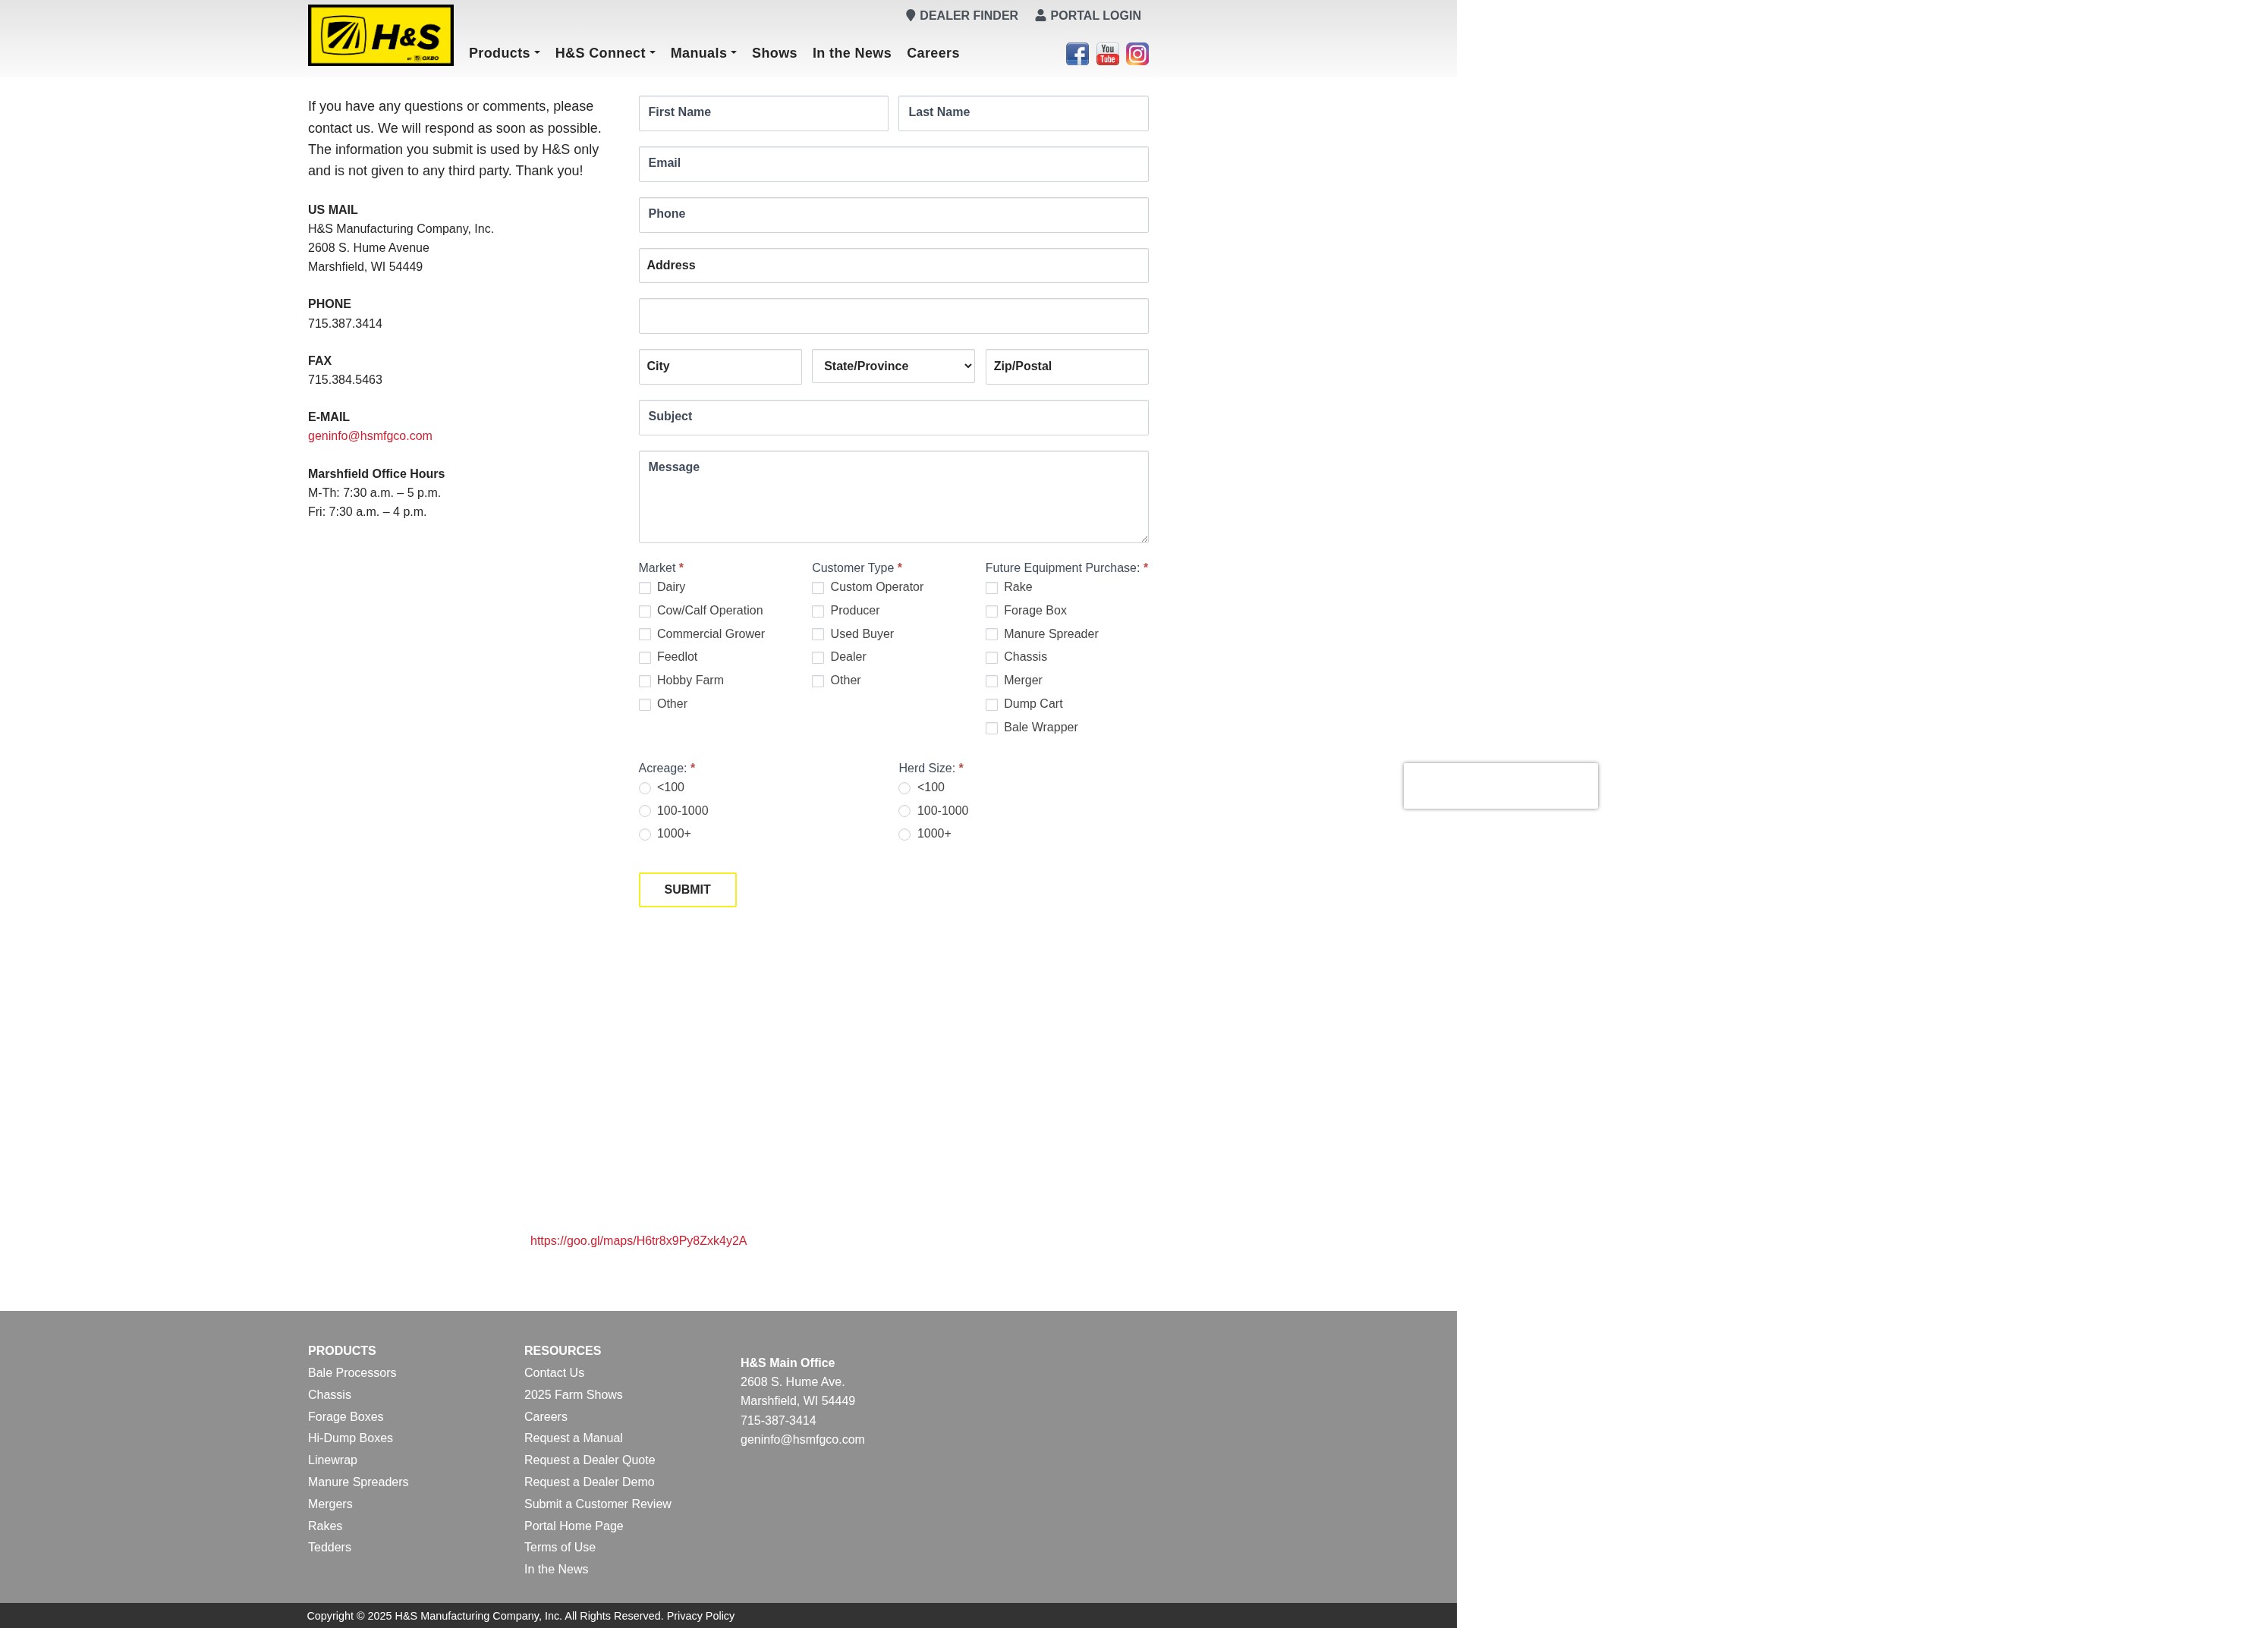The image size is (2268, 1628).
Task: Check the Cow/Calf Operation checkbox
Action: point(645,611)
